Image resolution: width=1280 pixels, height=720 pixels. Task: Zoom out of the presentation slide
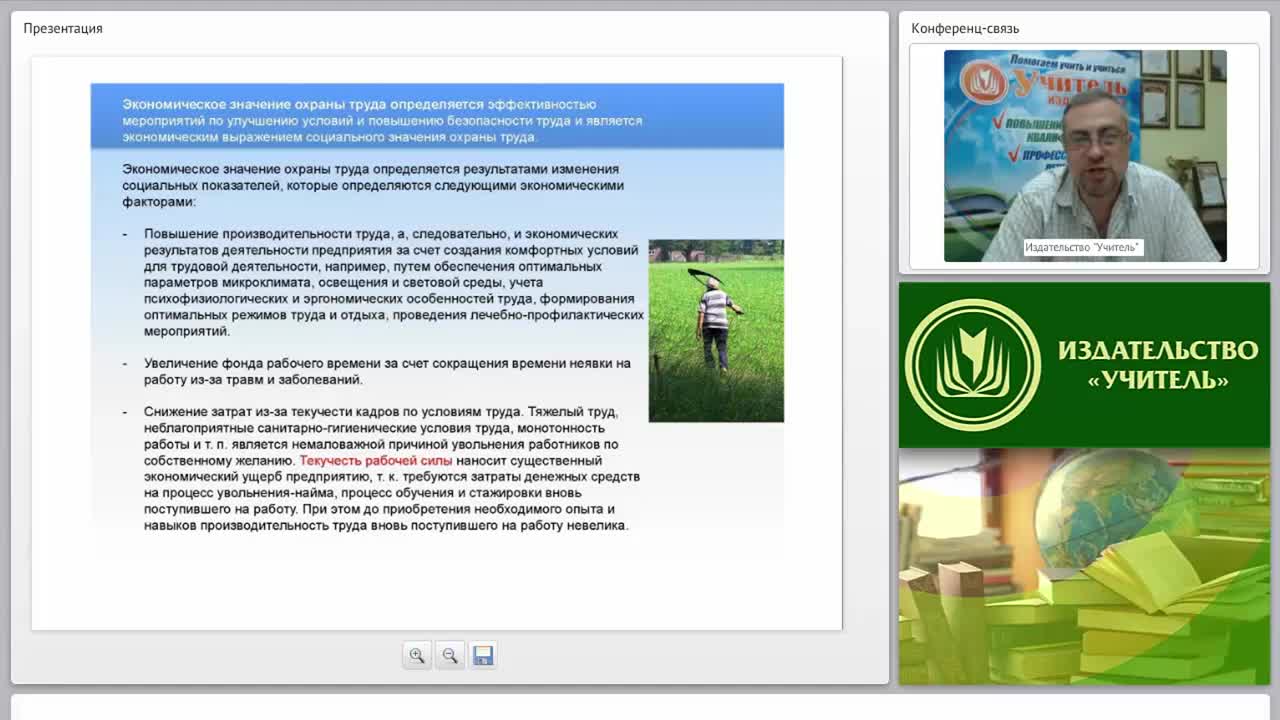[x=450, y=656]
